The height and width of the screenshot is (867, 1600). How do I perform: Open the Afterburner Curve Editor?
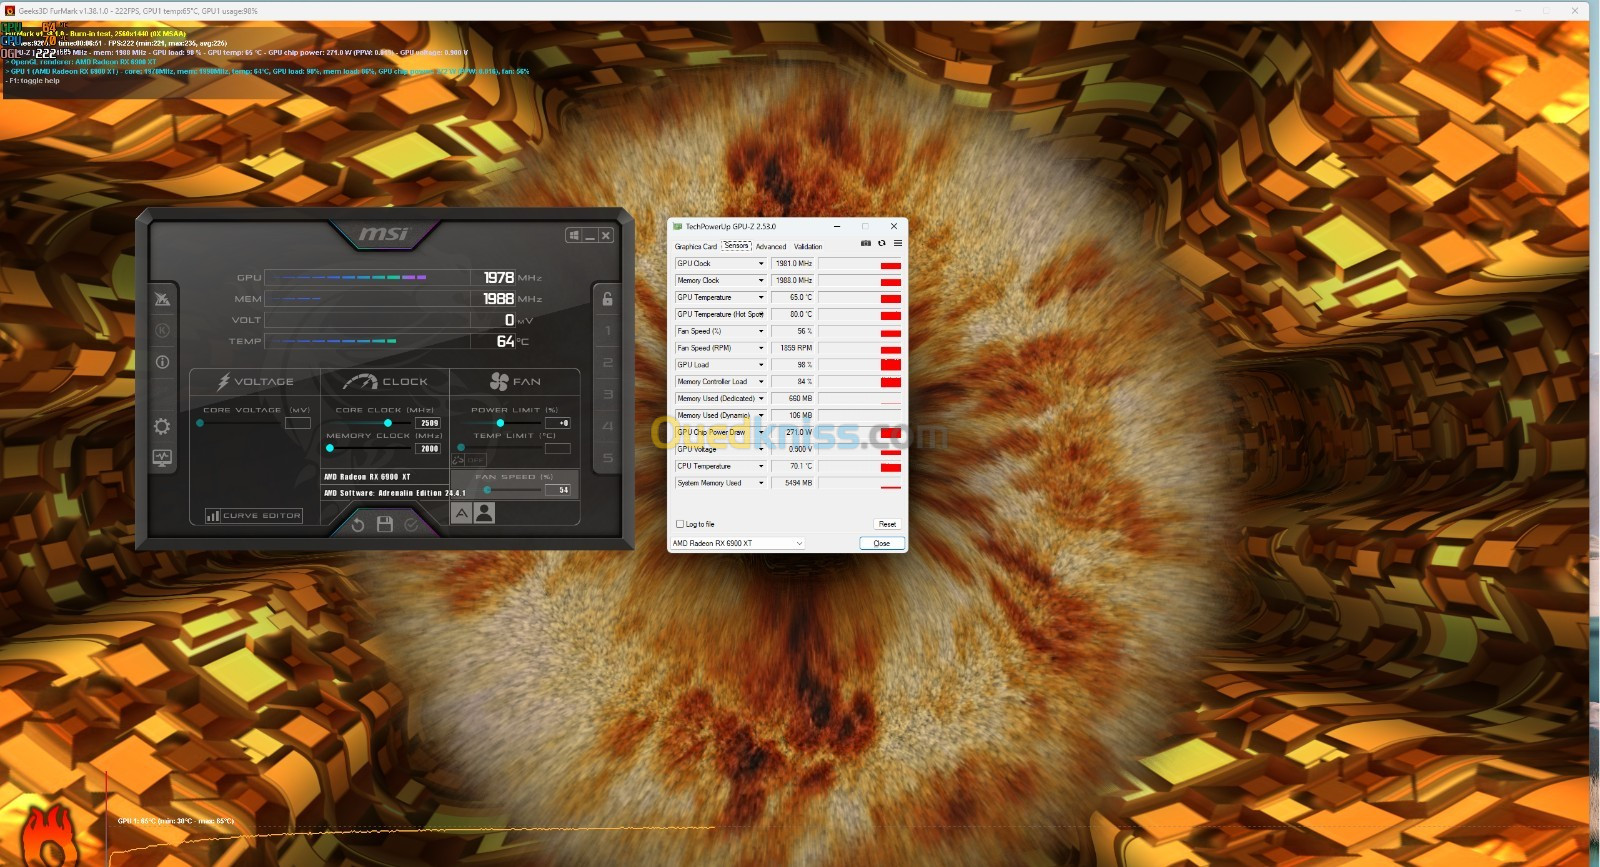254,516
